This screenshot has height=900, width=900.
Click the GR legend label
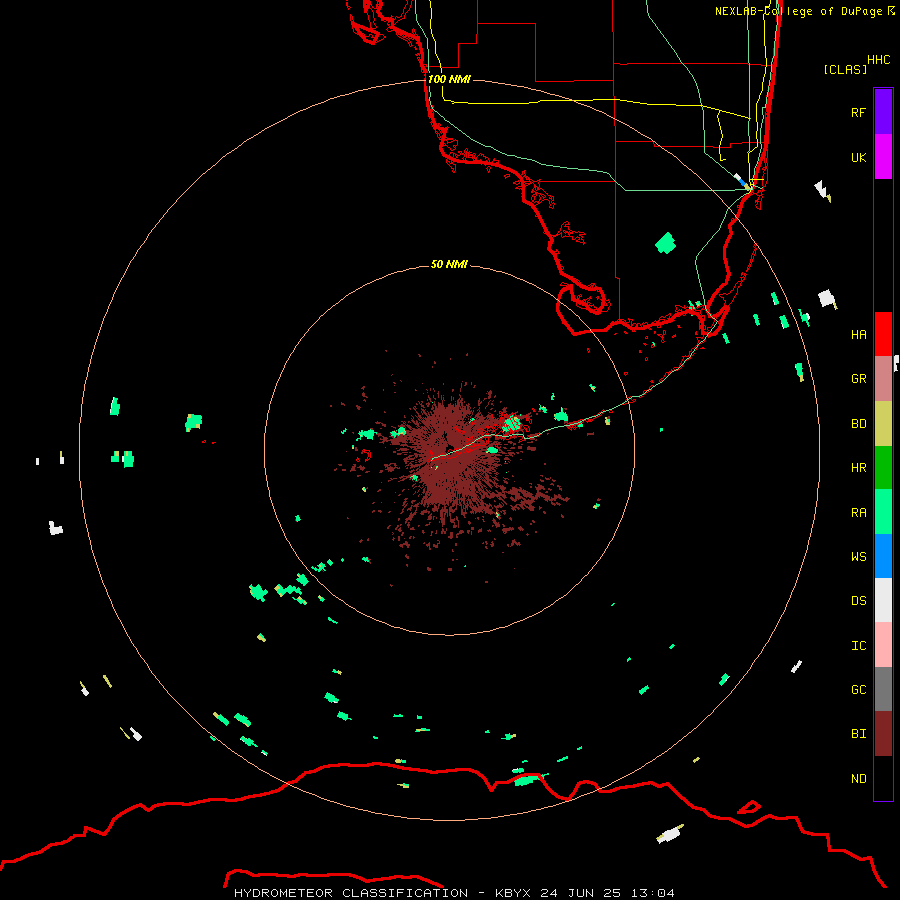click(858, 379)
